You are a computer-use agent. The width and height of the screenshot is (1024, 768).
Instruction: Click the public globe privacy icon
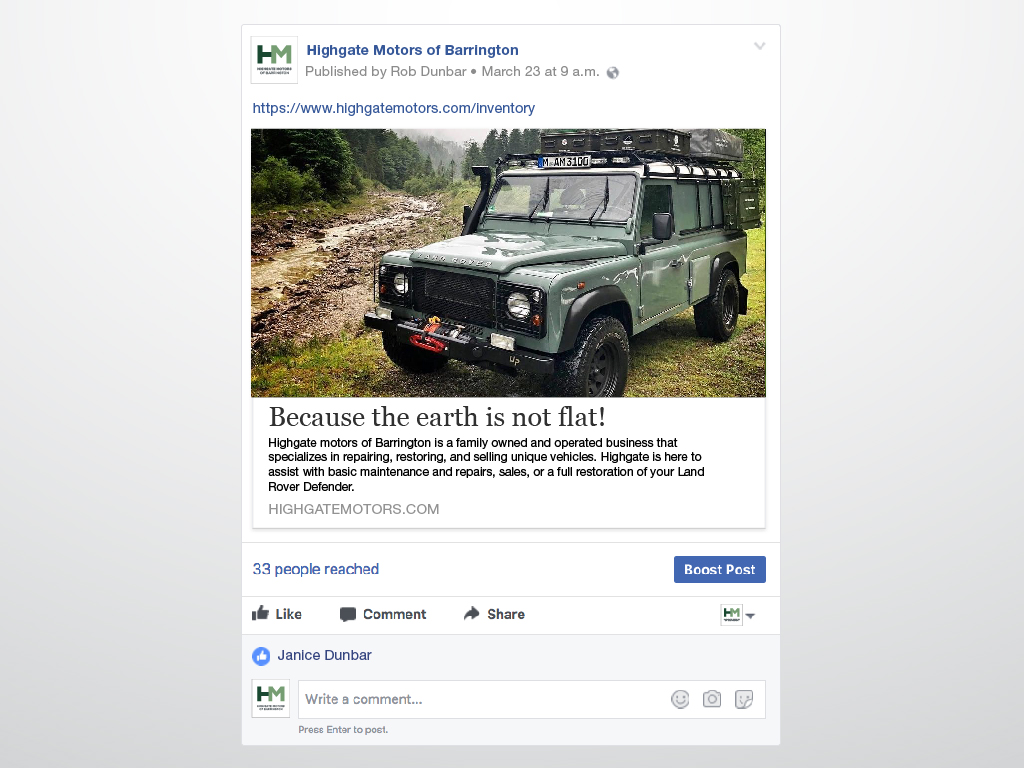pyautogui.click(x=613, y=72)
